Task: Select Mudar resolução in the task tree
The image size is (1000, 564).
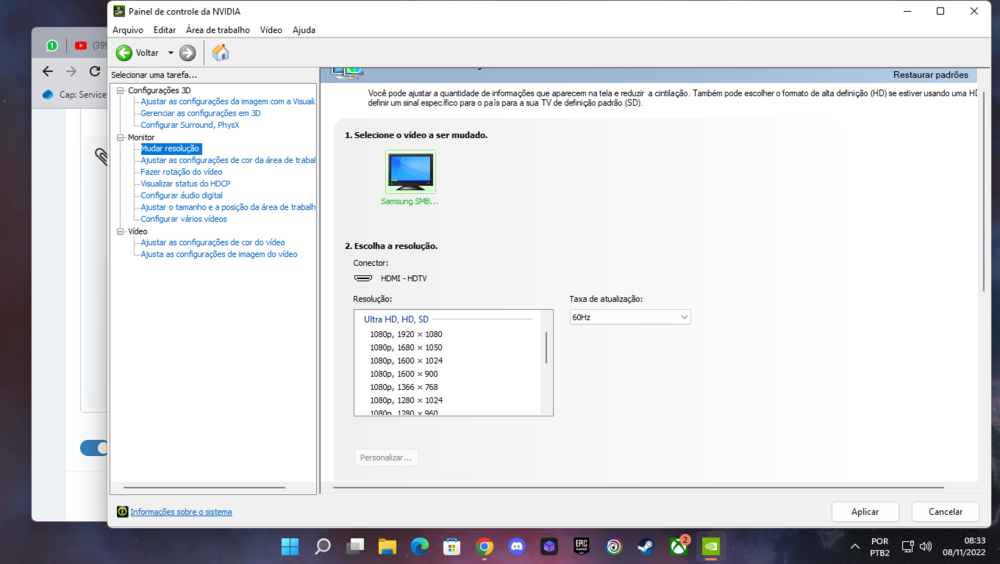Action: tap(170, 149)
